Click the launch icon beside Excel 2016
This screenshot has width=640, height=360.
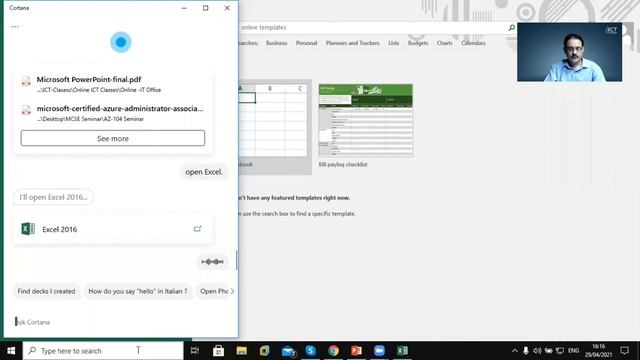[197, 229]
